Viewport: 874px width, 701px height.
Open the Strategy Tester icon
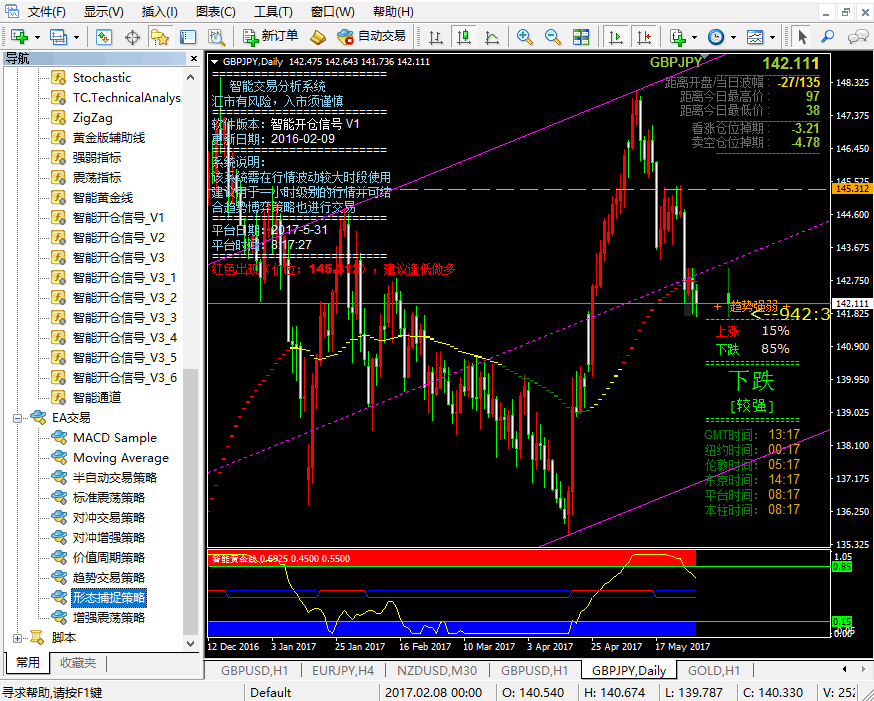(216, 37)
